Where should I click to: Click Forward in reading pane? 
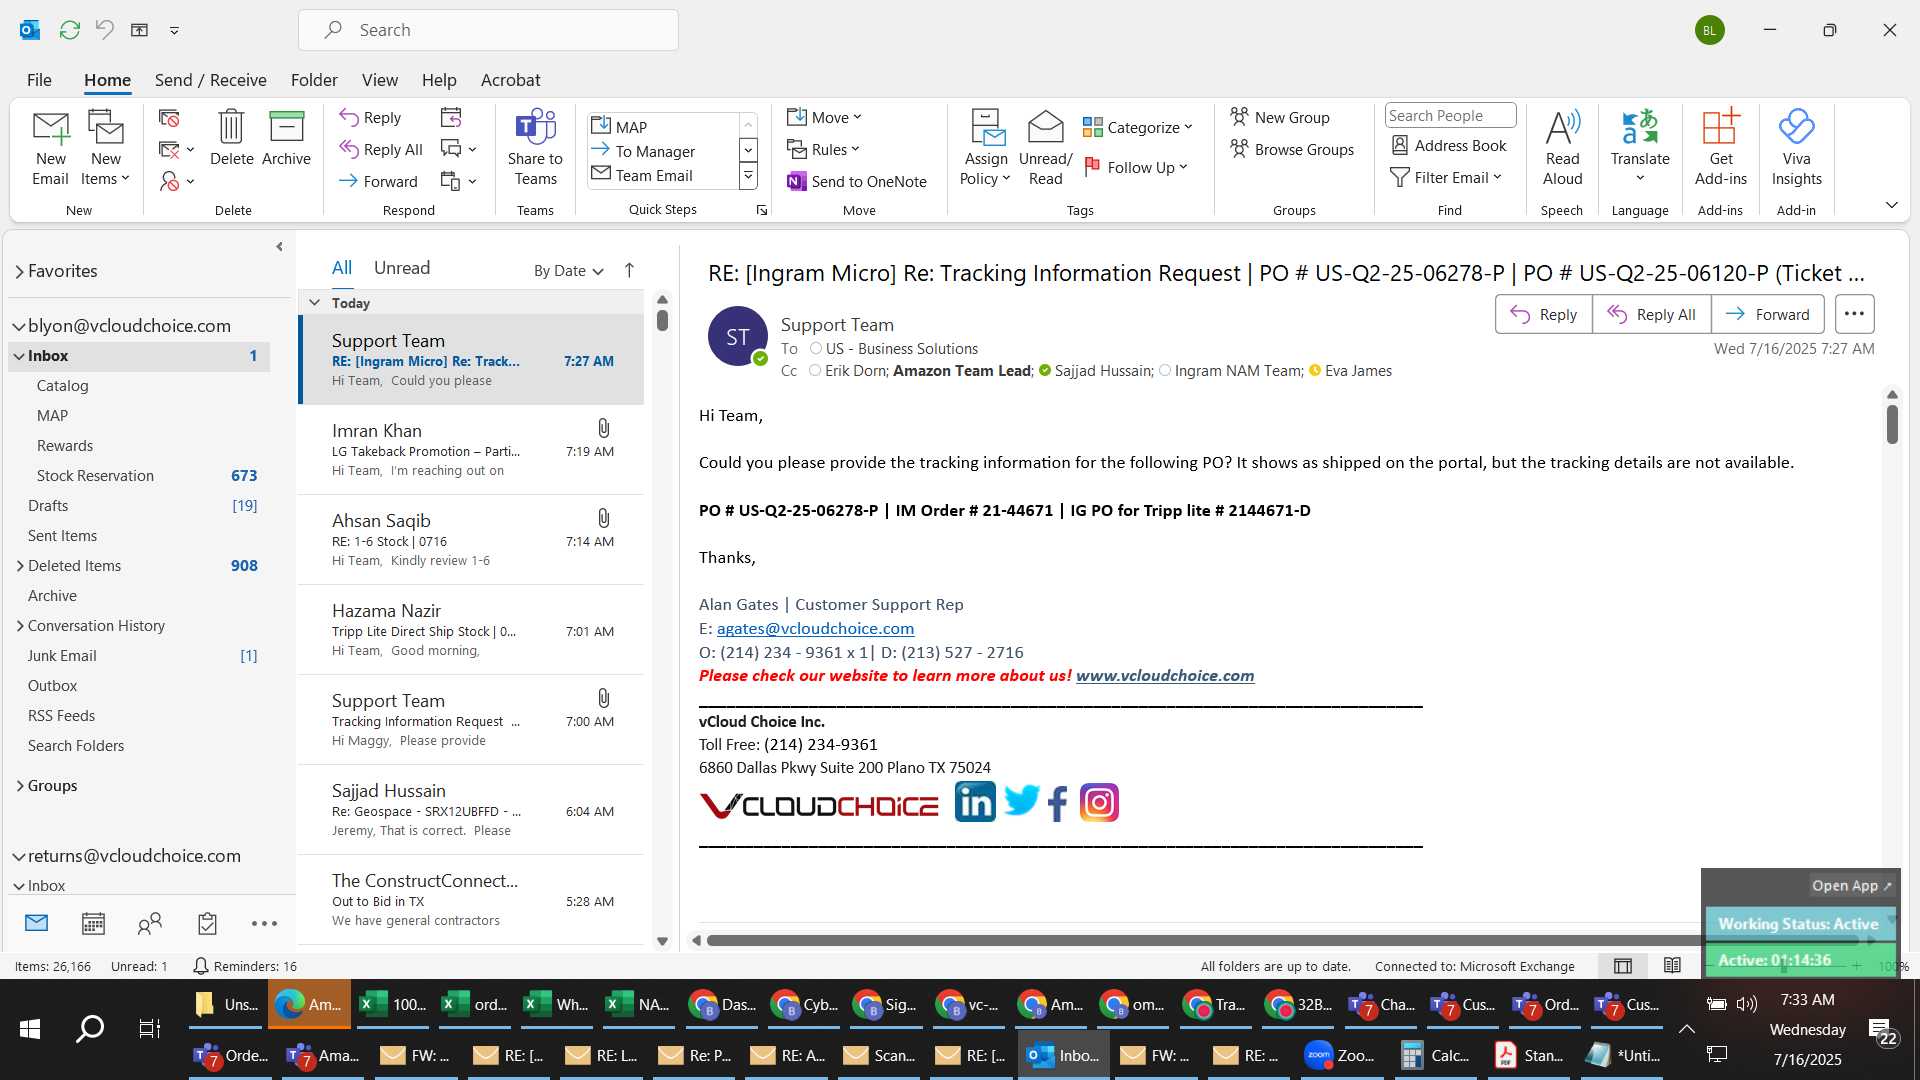click(x=1767, y=314)
